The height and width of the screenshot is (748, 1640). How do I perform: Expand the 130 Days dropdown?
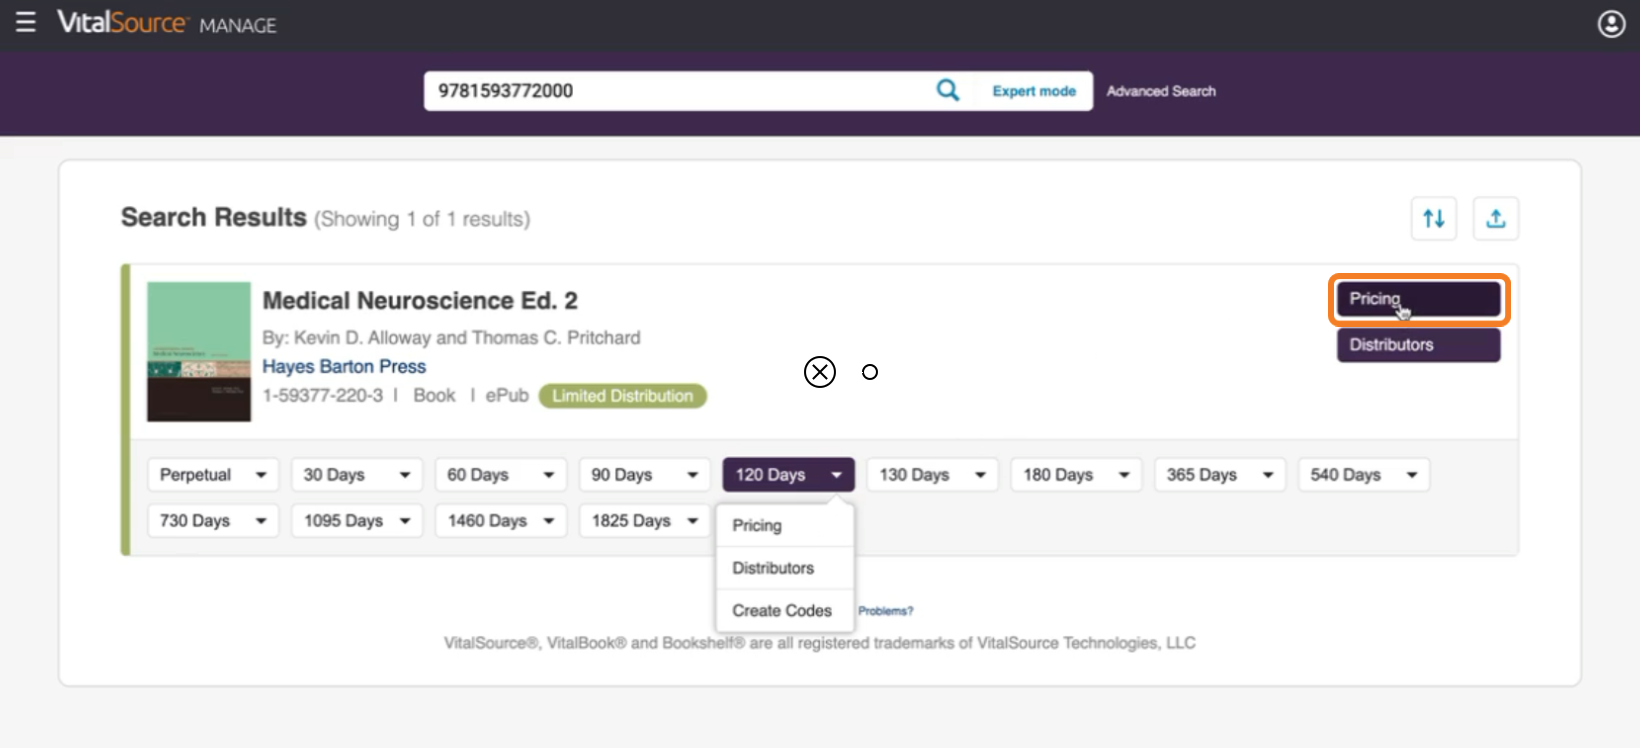(933, 475)
